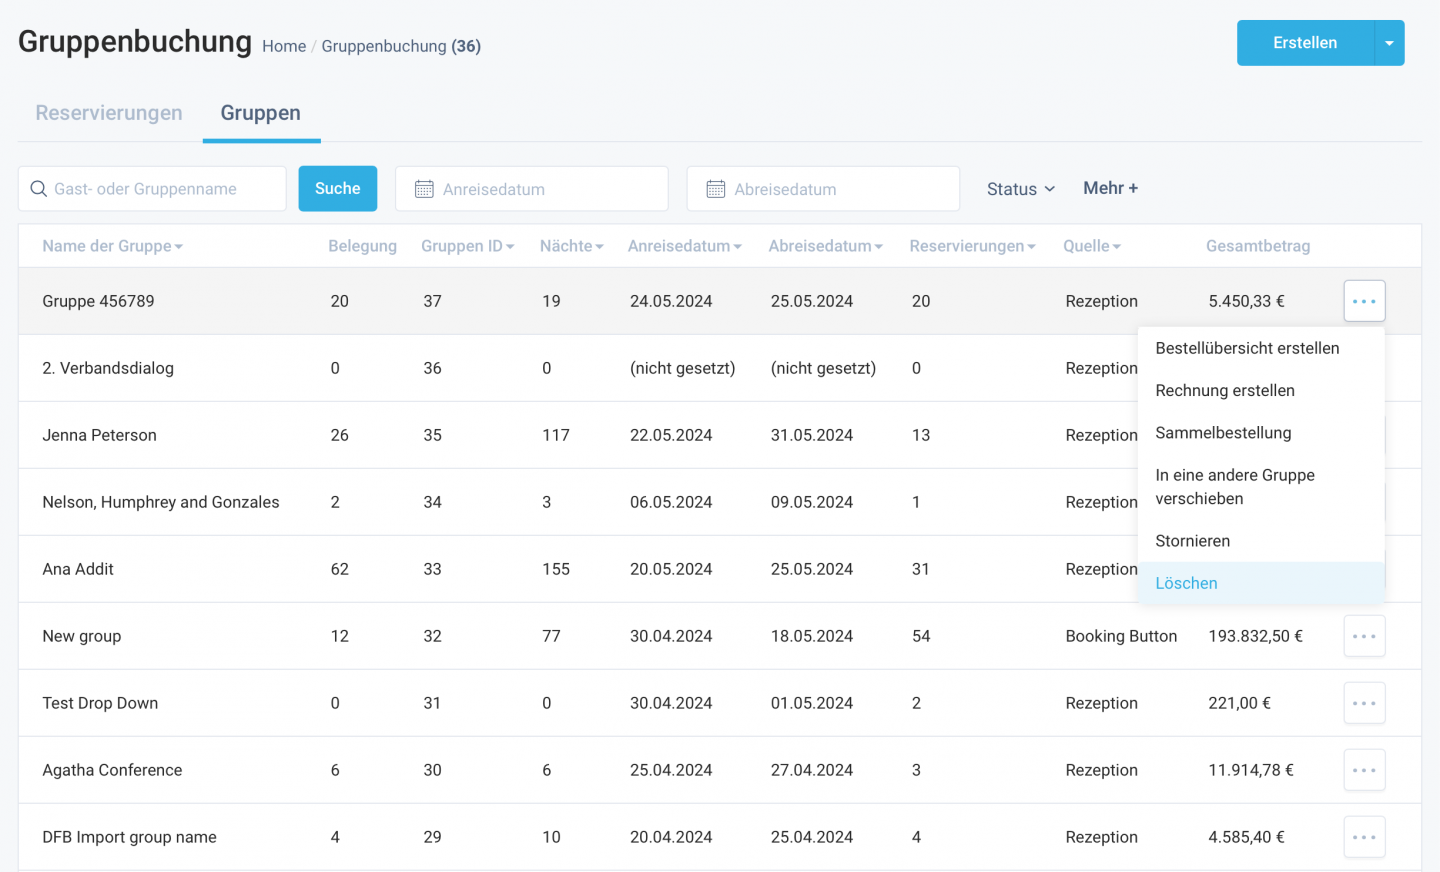Click the Suche button
The width and height of the screenshot is (1440, 872).
338,188
